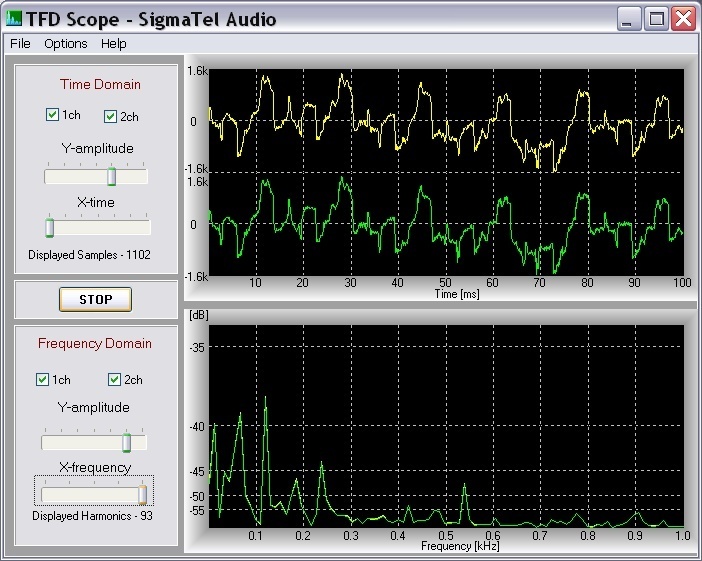Screen dimensions: 702x561
Task: Click the 'X-frequency' label
Action: click(95, 467)
